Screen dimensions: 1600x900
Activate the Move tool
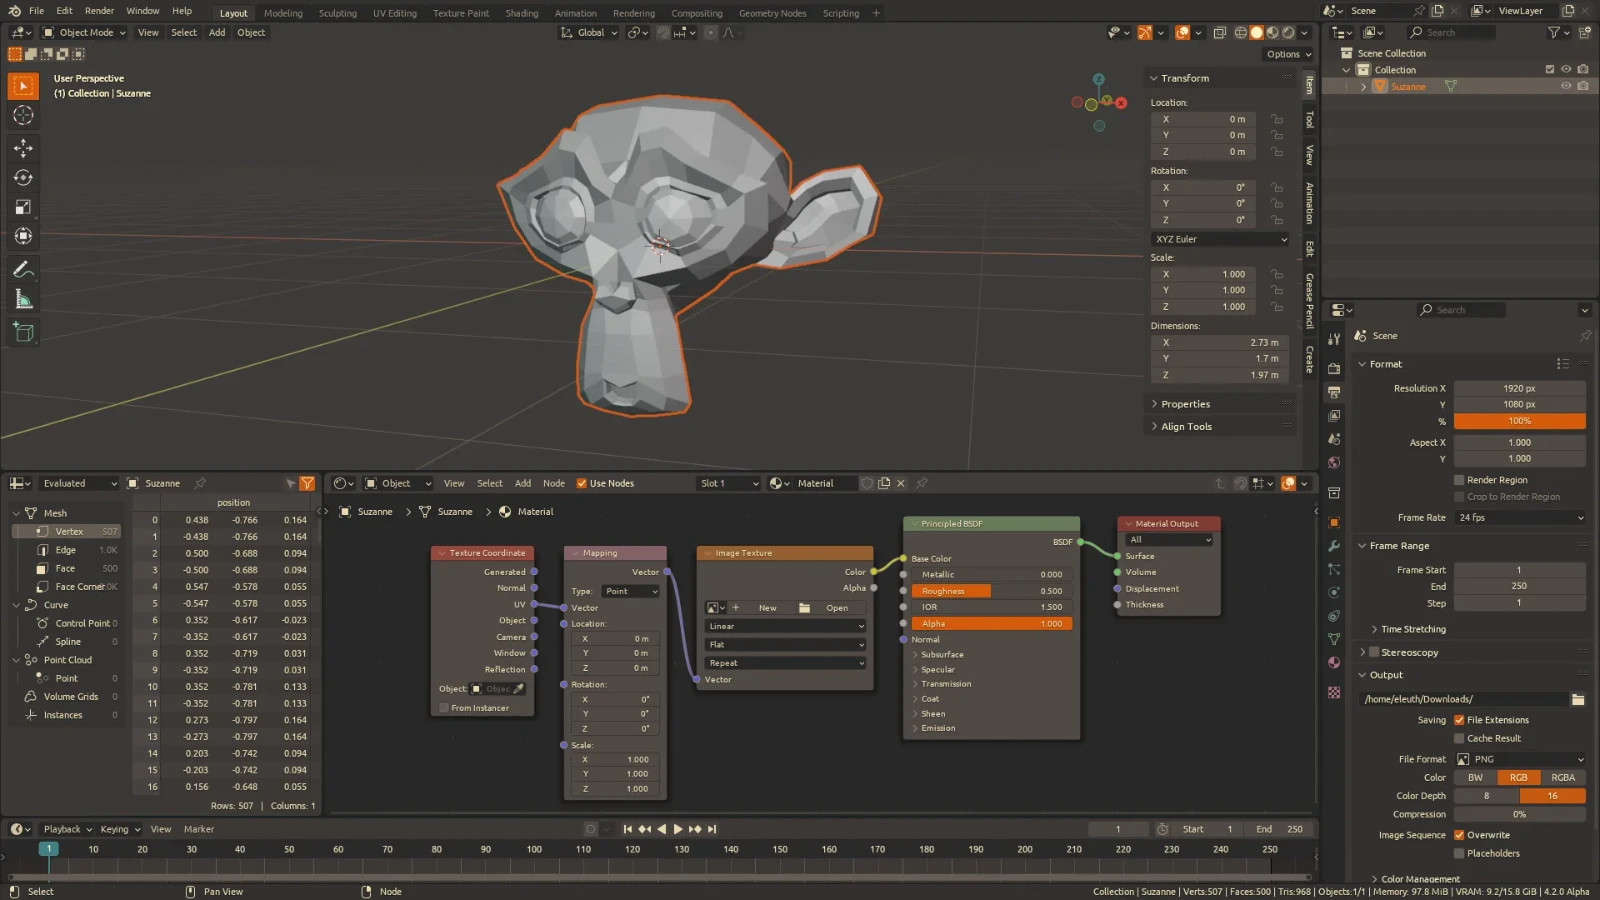point(23,148)
